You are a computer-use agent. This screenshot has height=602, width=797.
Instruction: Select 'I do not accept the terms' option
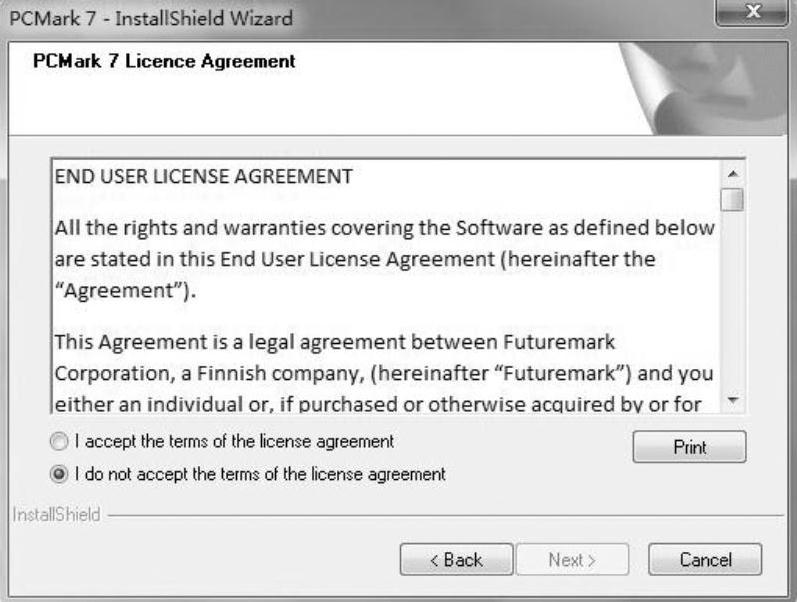click(x=63, y=473)
